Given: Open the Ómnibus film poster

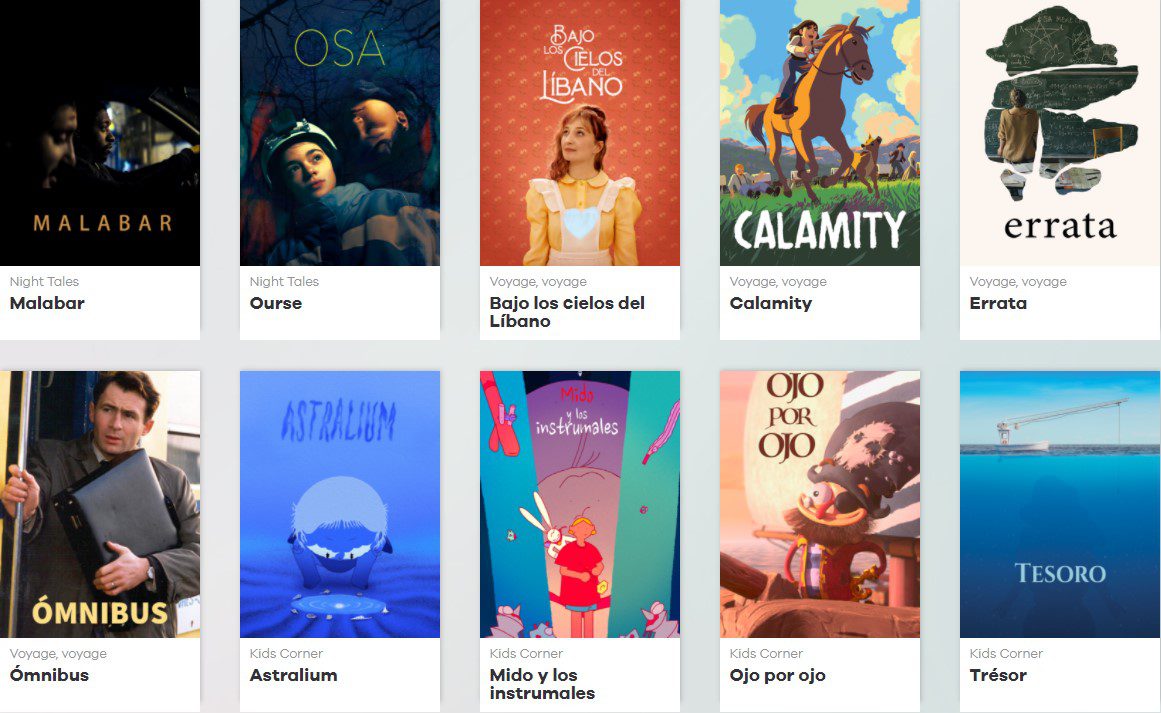Looking at the screenshot, I should pyautogui.click(x=100, y=504).
